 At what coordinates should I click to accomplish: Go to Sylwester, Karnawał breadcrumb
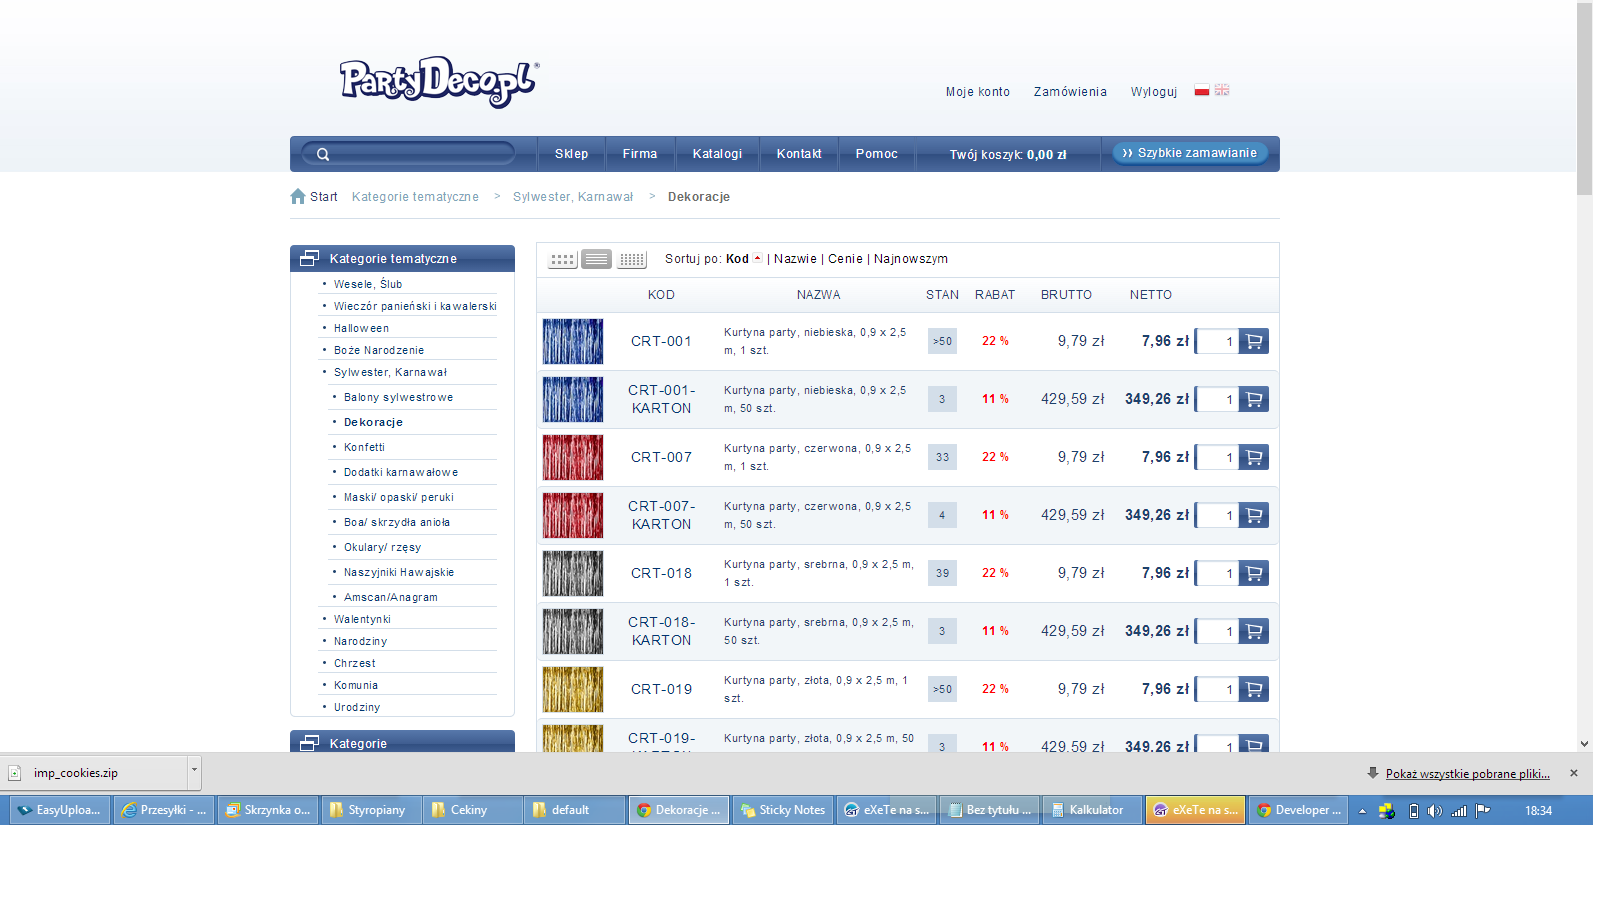click(573, 197)
